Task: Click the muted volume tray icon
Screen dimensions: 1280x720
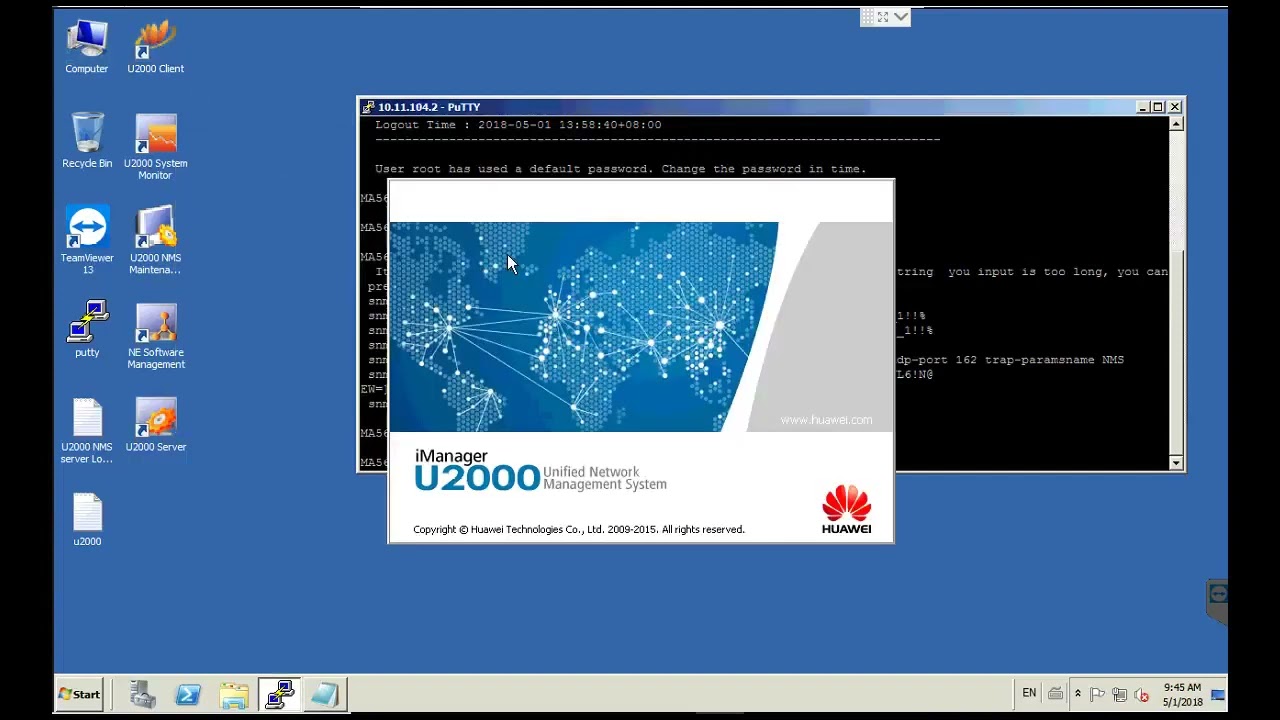Action: point(1141,694)
